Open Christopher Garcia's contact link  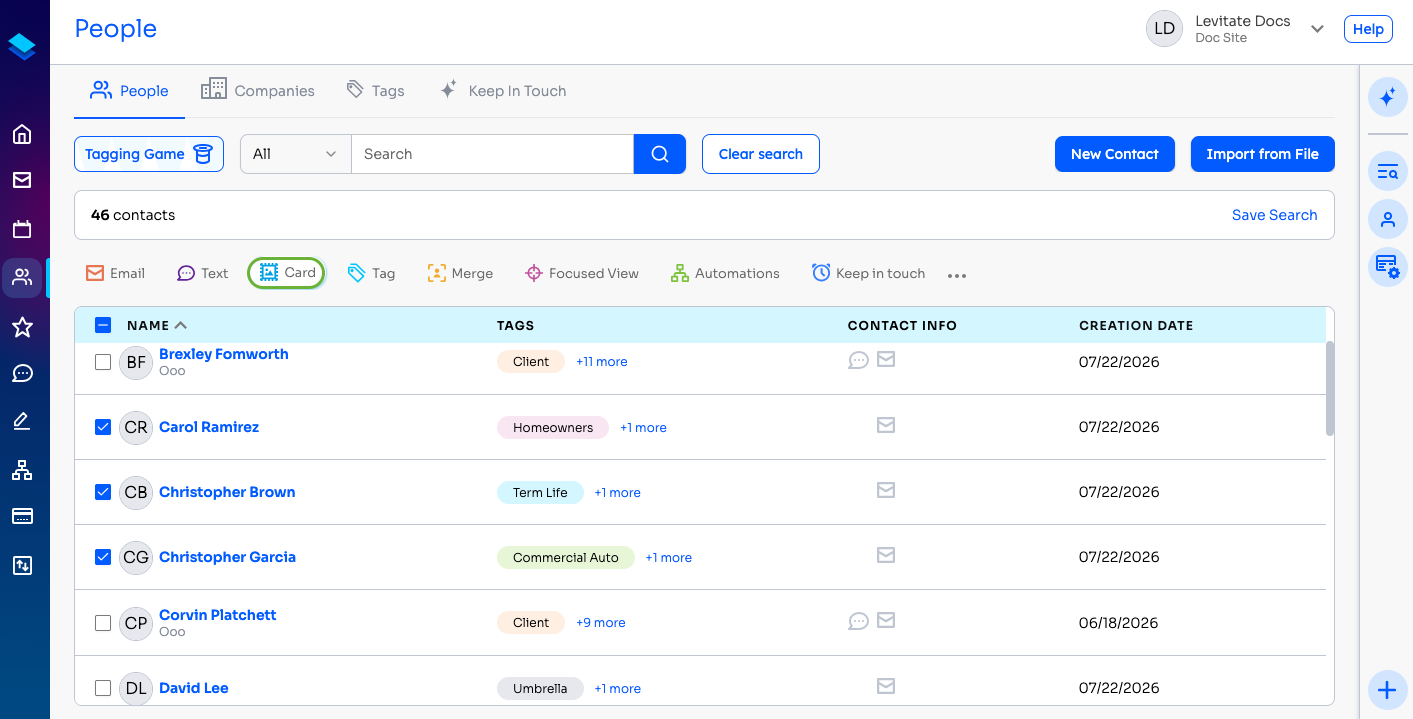coord(227,557)
